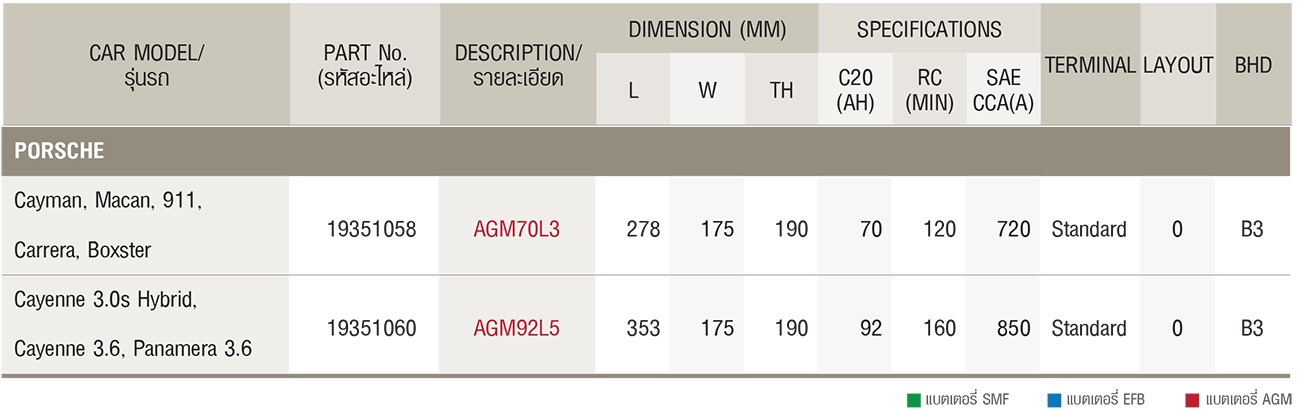1300x415 pixels.
Task: Select the AGM92L5 description link
Action: pyautogui.click(x=517, y=328)
